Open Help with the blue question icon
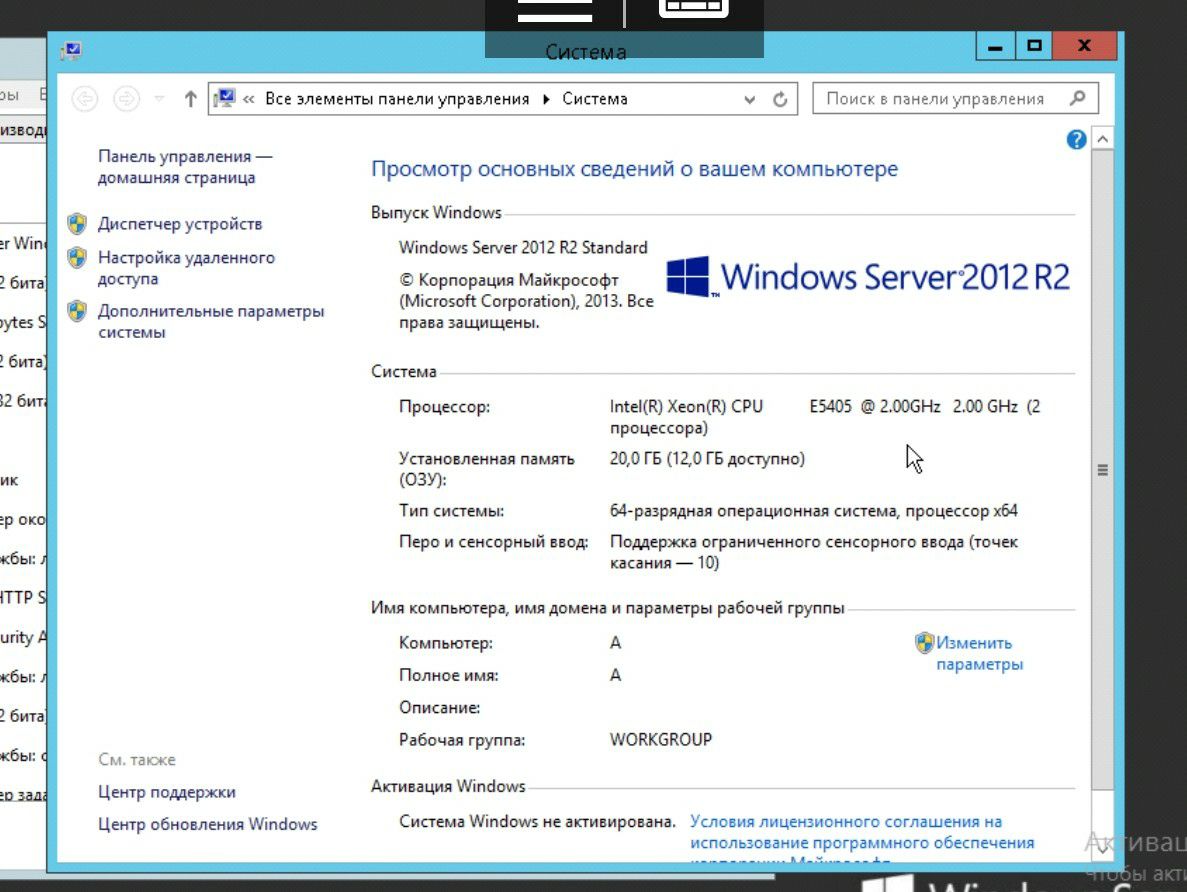 click(1076, 139)
